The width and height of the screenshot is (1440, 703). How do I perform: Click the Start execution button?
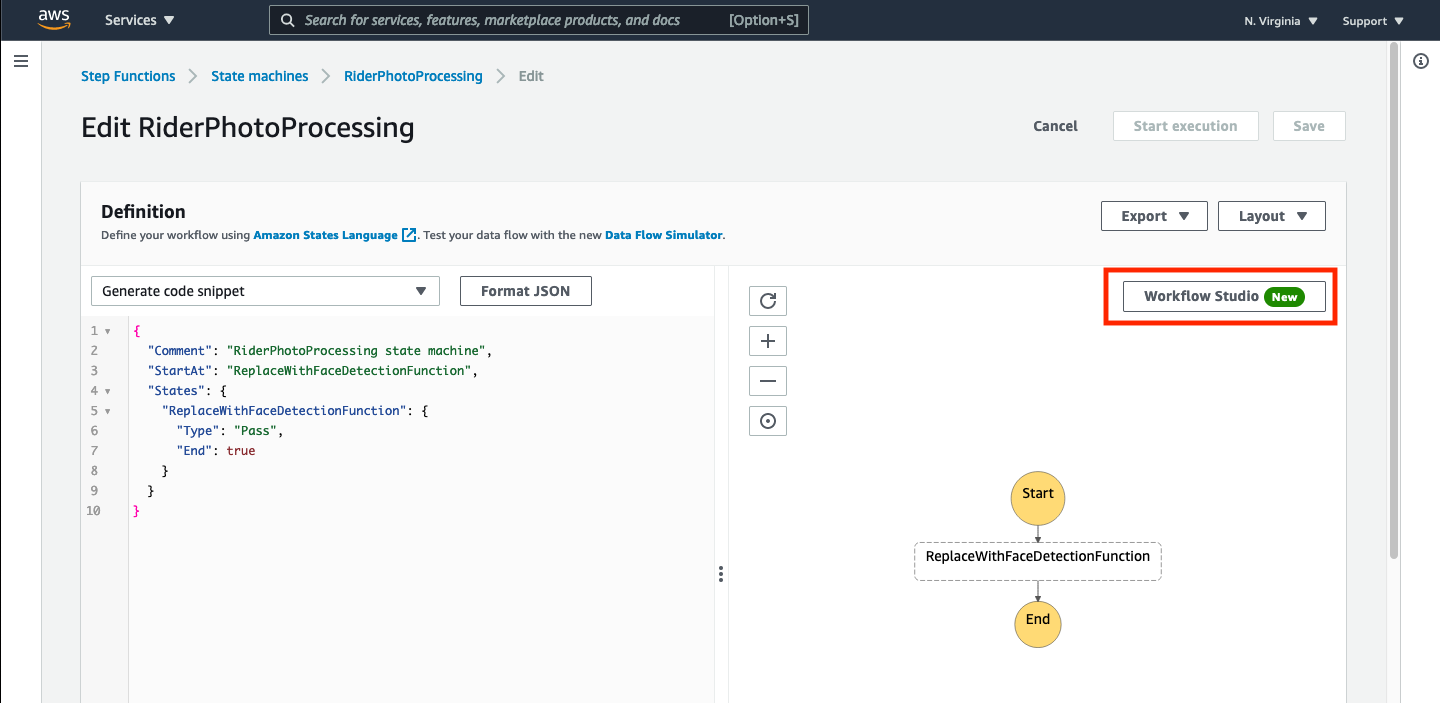1185,126
